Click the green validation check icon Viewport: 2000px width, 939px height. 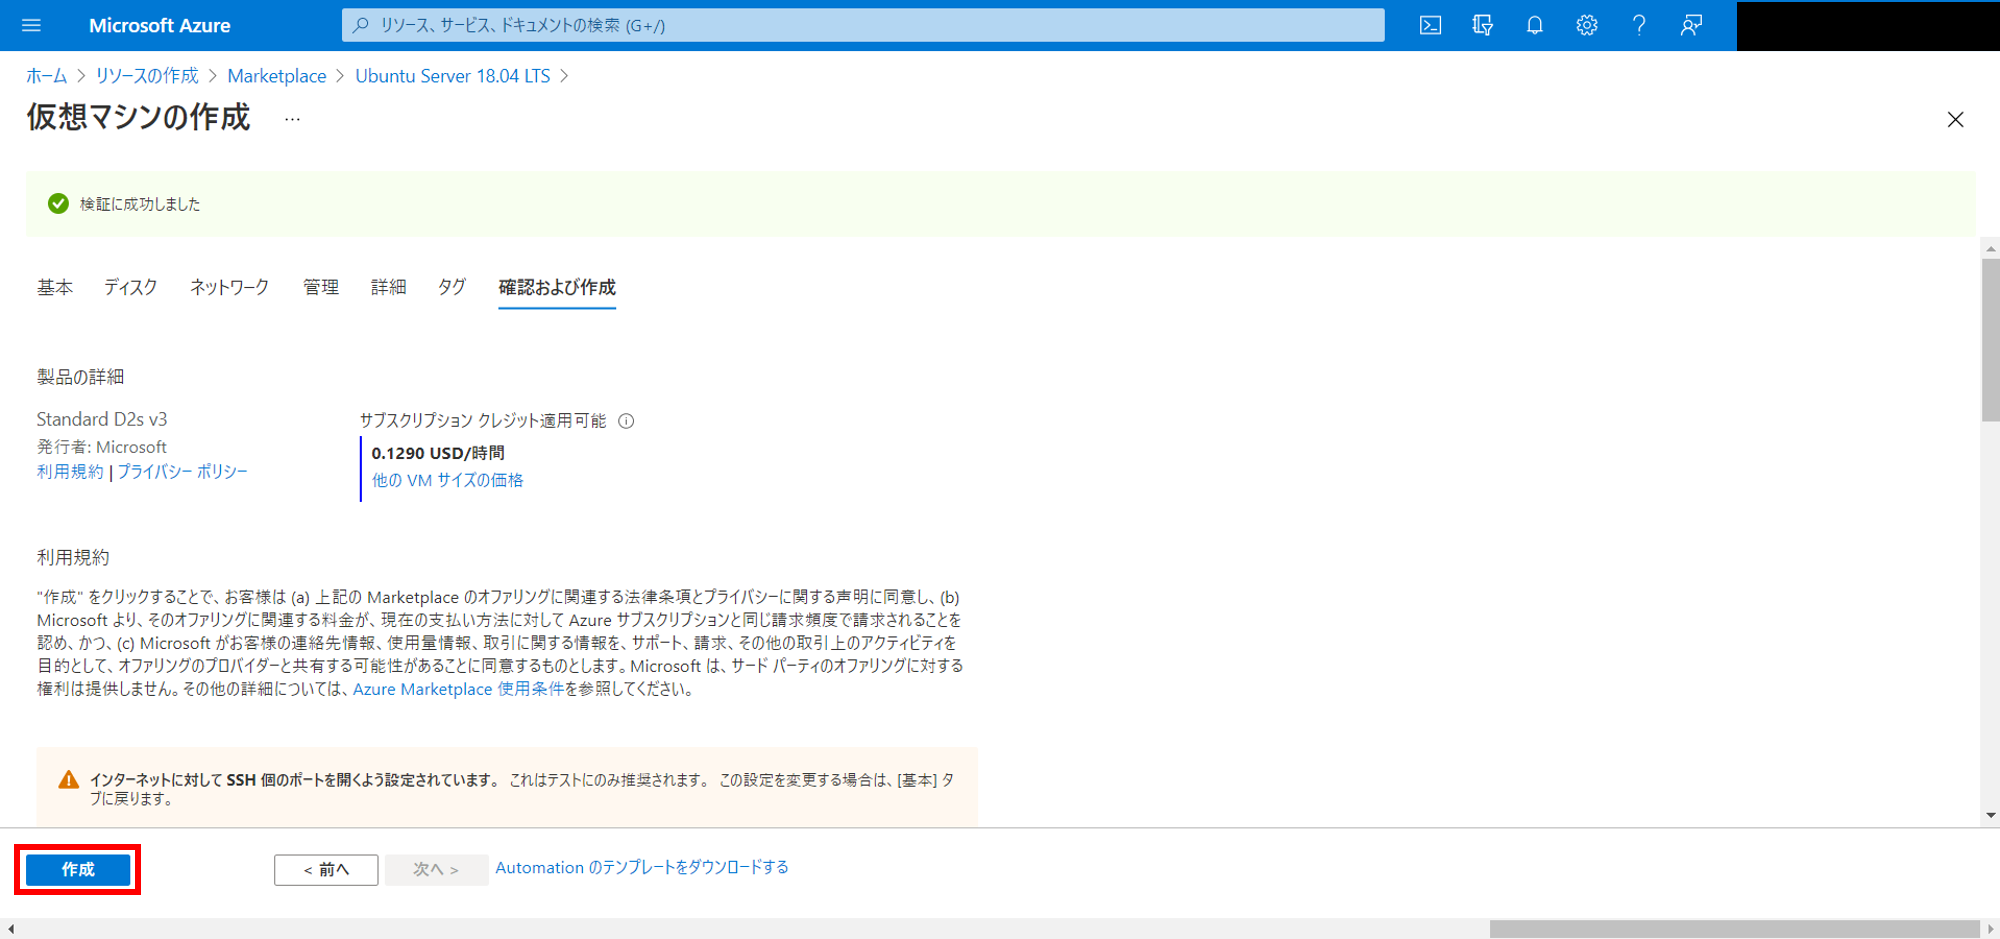(x=58, y=204)
